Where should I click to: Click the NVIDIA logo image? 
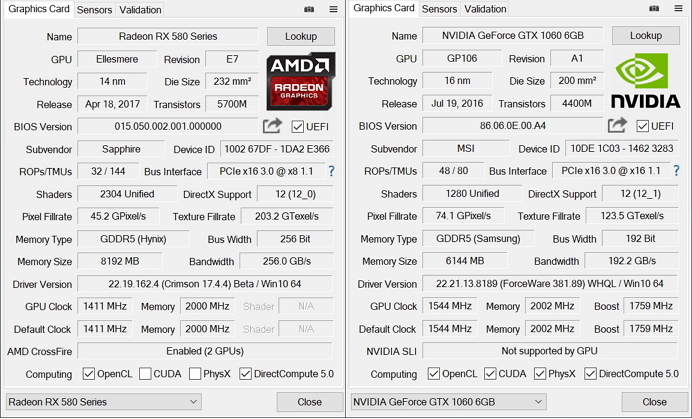tap(646, 80)
